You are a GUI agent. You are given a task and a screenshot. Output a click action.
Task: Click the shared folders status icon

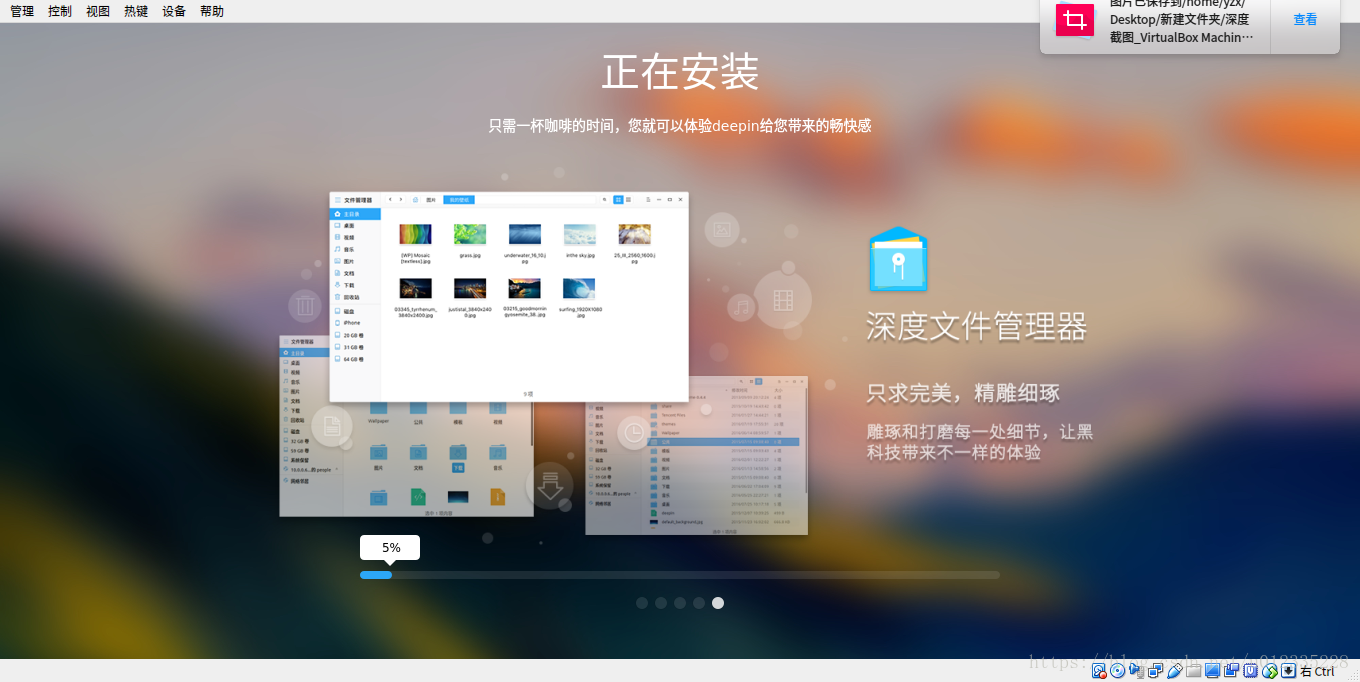[x=1193, y=671]
